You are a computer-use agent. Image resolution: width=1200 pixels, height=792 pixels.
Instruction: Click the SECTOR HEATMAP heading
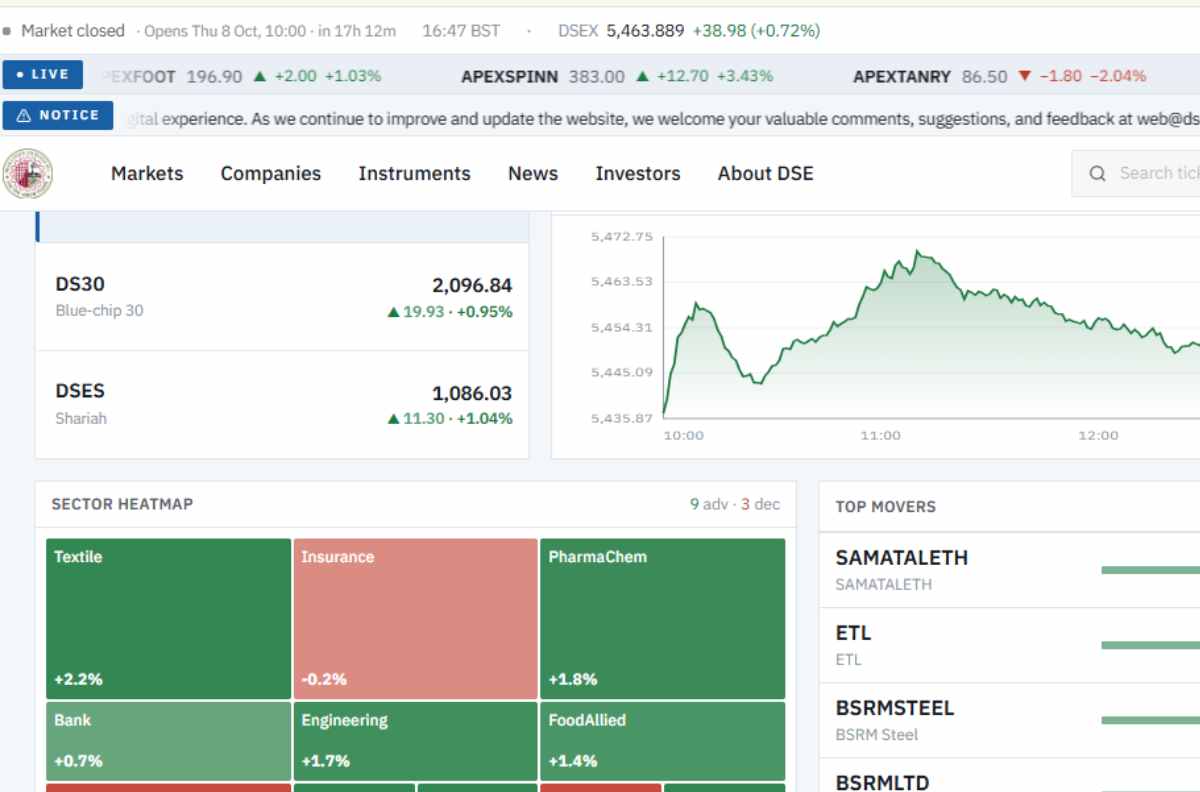(122, 504)
